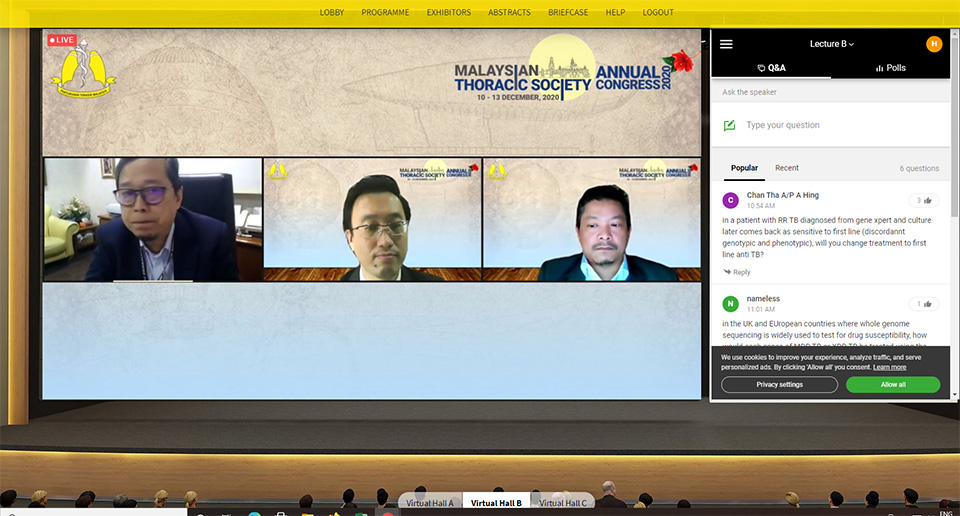Viewport: 960px width, 516px height.
Task: Switch to the Q&A tab
Action: coord(771,68)
